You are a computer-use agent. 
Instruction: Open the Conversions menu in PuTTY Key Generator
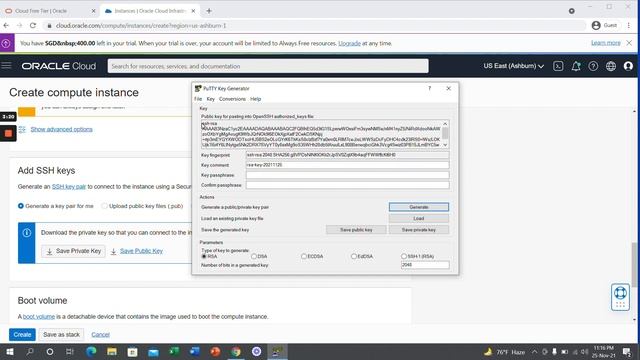click(x=232, y=99)
